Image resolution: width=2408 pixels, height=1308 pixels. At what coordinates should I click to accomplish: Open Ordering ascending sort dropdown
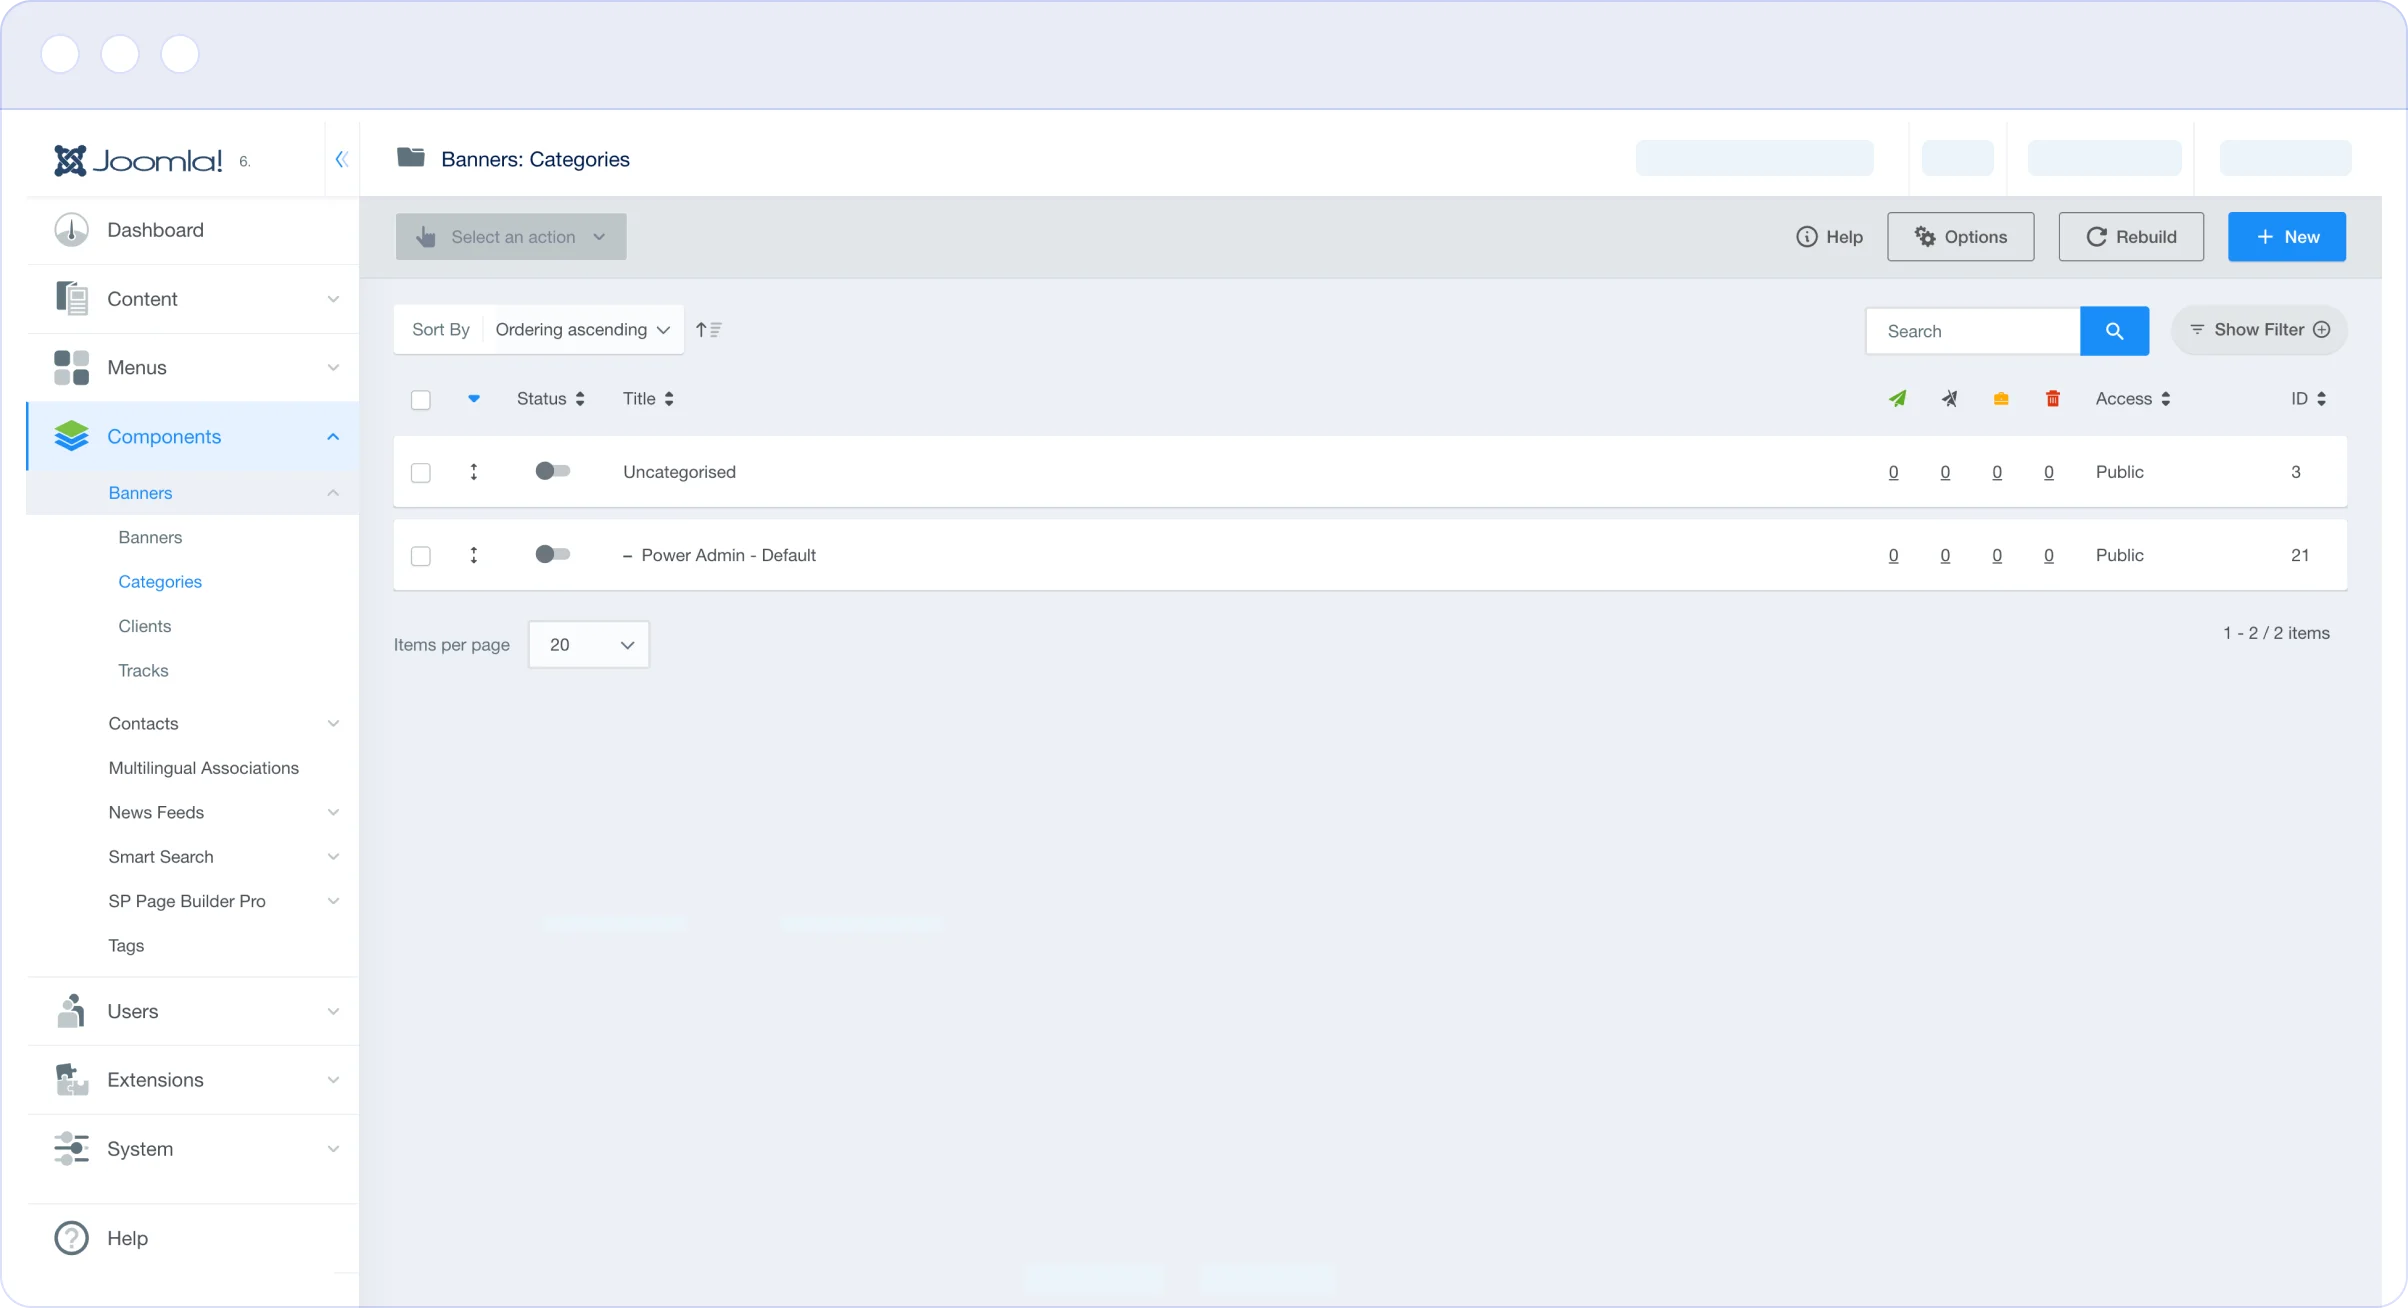click(x=582, y=330)
